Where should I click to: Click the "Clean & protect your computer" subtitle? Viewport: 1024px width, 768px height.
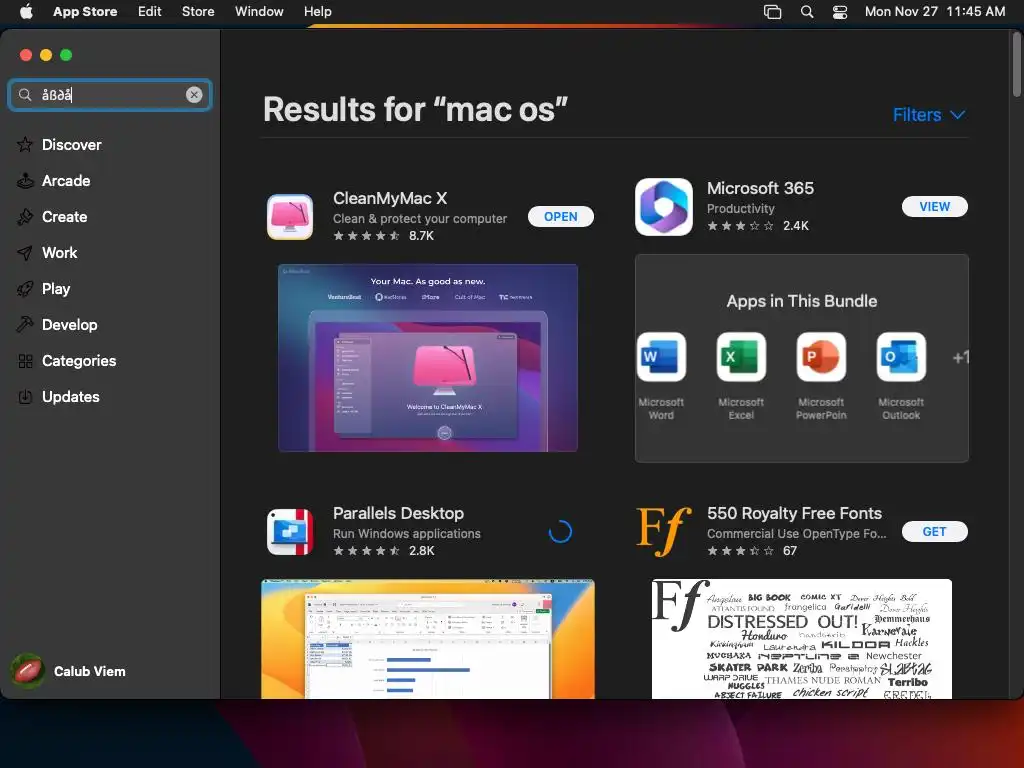[x=420, y=219]
